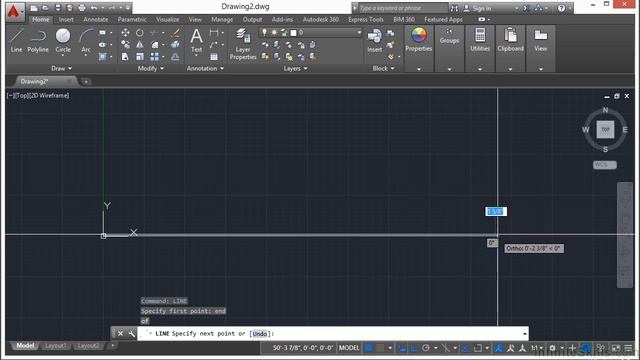Image resolution: width=640 pixels, height=360 pixels.
Task: Toggle object snap in status bar
Action: (x=478, y=348)
